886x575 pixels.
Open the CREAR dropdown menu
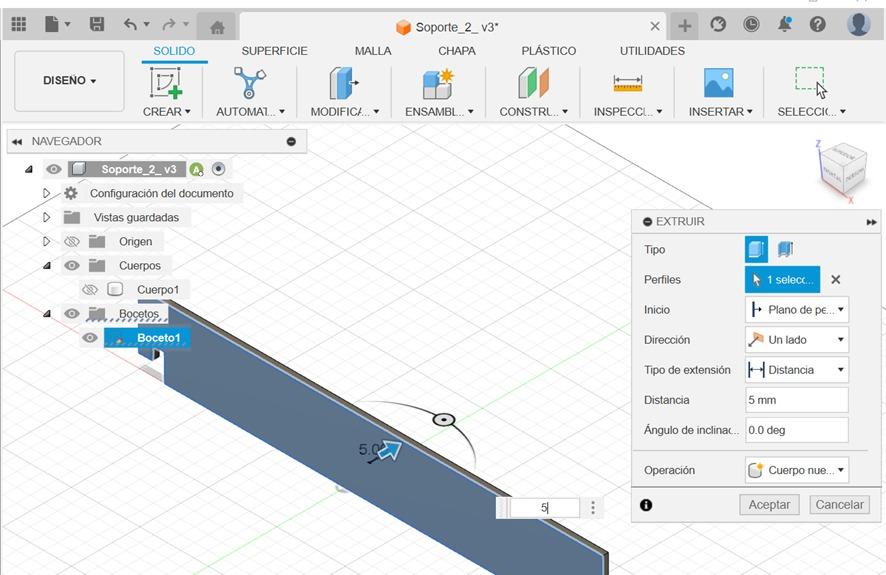click(x=166, y=112)
